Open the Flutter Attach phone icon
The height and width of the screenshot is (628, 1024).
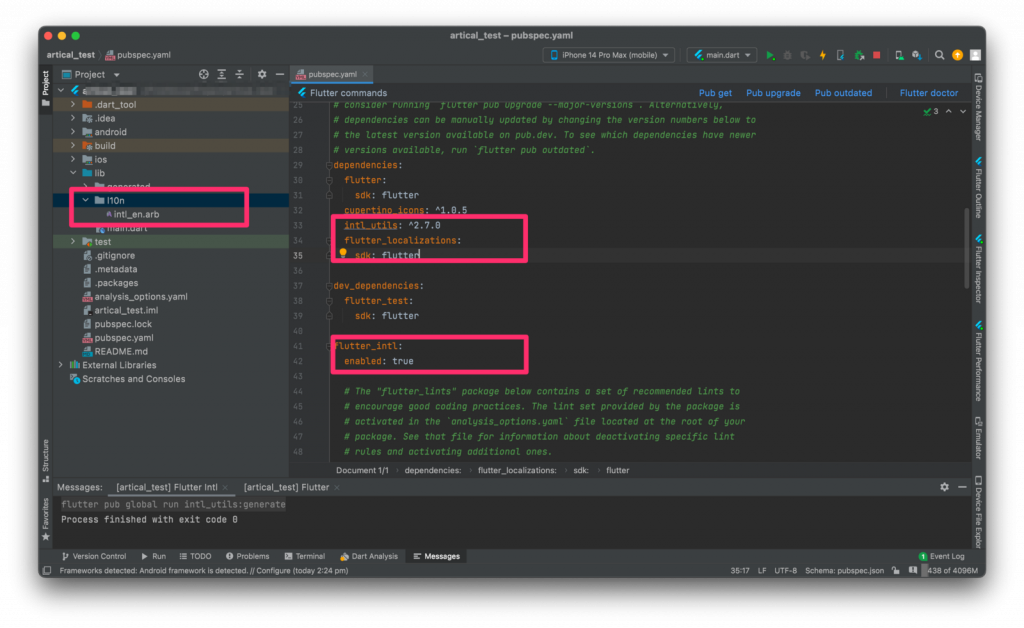pos(840,55)
